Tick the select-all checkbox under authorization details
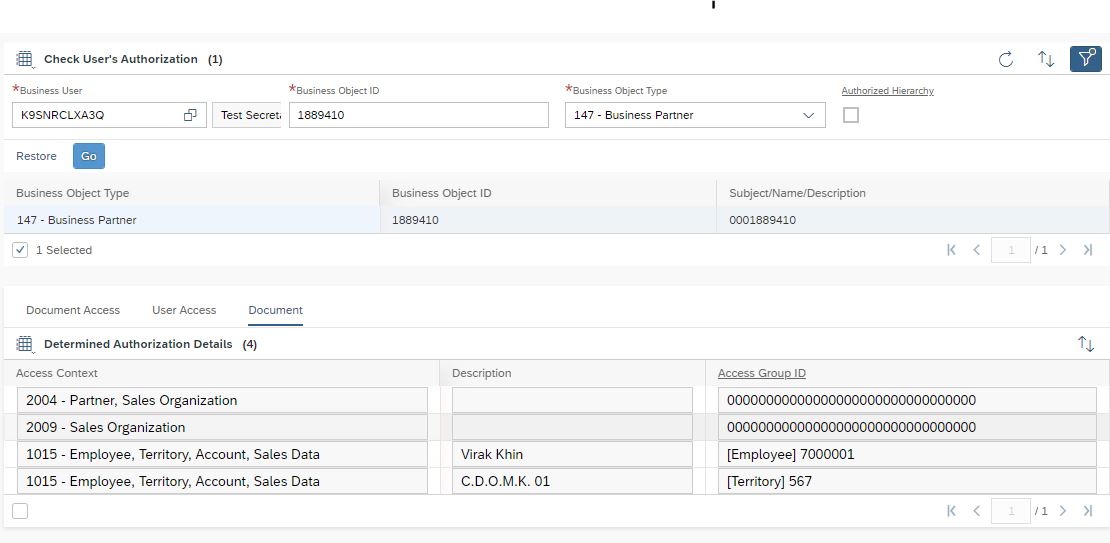Image resolution: width=1110 pixels, height=543 pixels. pos(20,511)
